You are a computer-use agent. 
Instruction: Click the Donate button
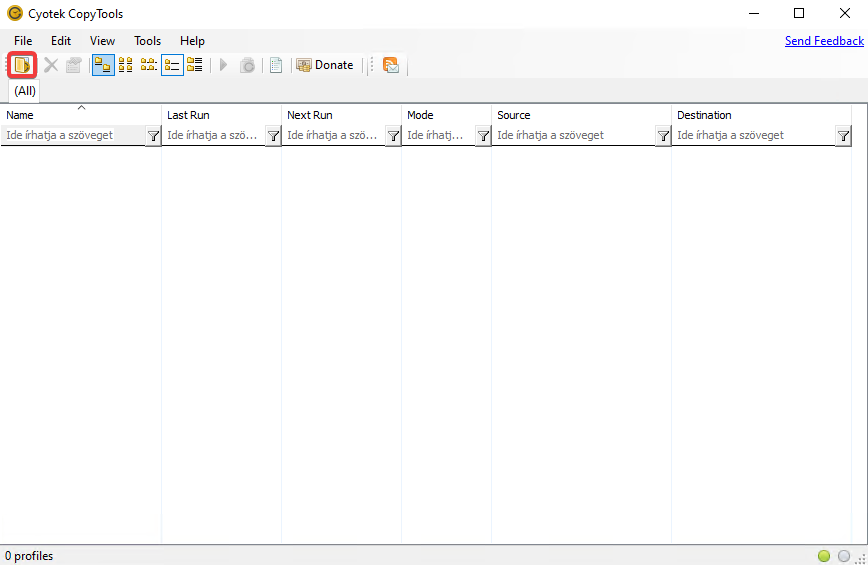325,65
